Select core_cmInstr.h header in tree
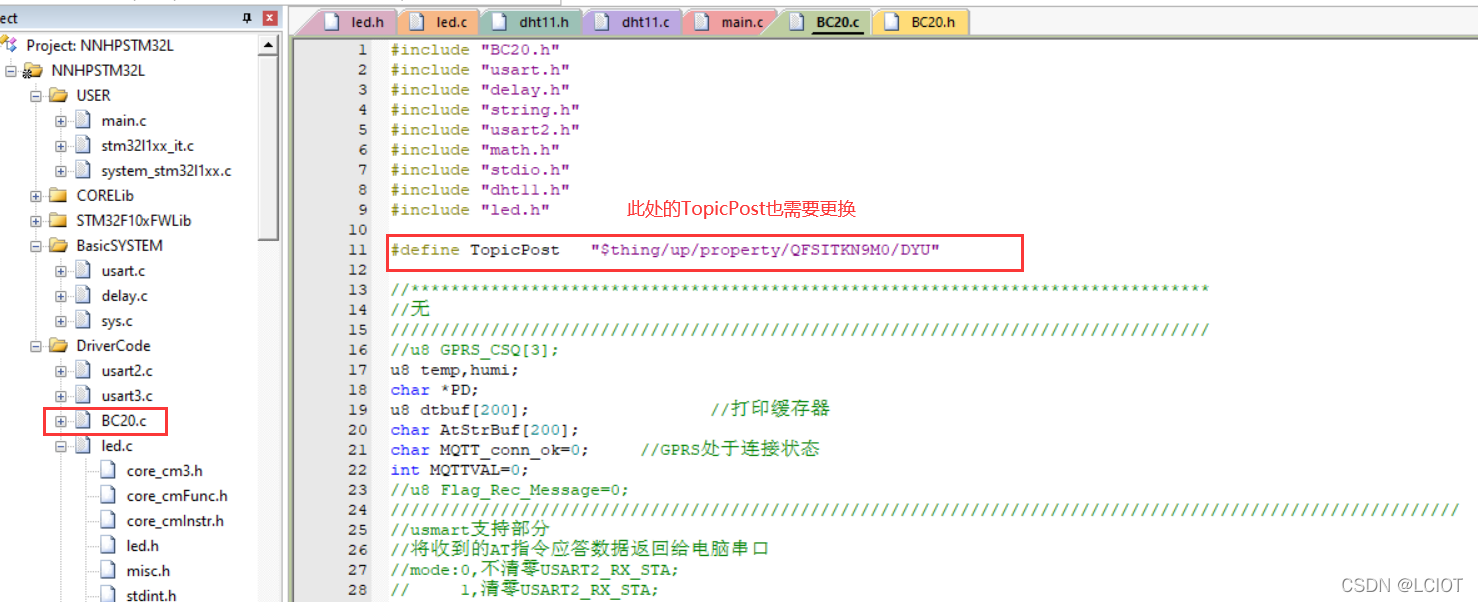Image resolution: width=1478 pixels, height=602 pixels. (x=175, y=521)
